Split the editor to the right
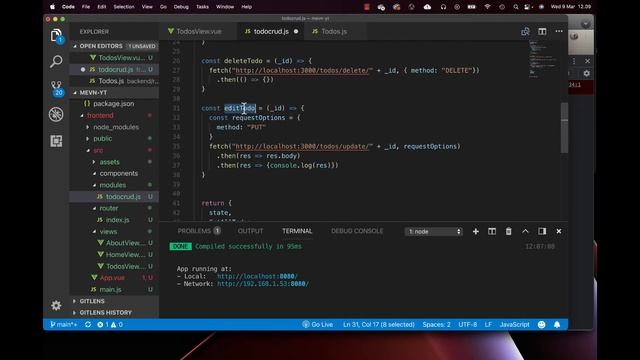The width and height of the screenshot is (640, 360). point(542,31)
